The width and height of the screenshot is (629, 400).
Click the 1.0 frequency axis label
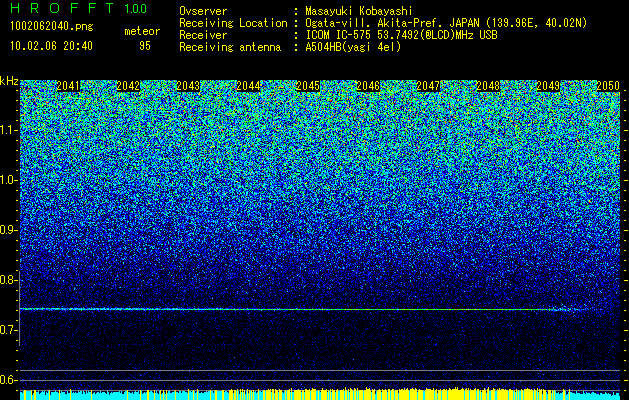pyautogui.click(x=9, y=181)
